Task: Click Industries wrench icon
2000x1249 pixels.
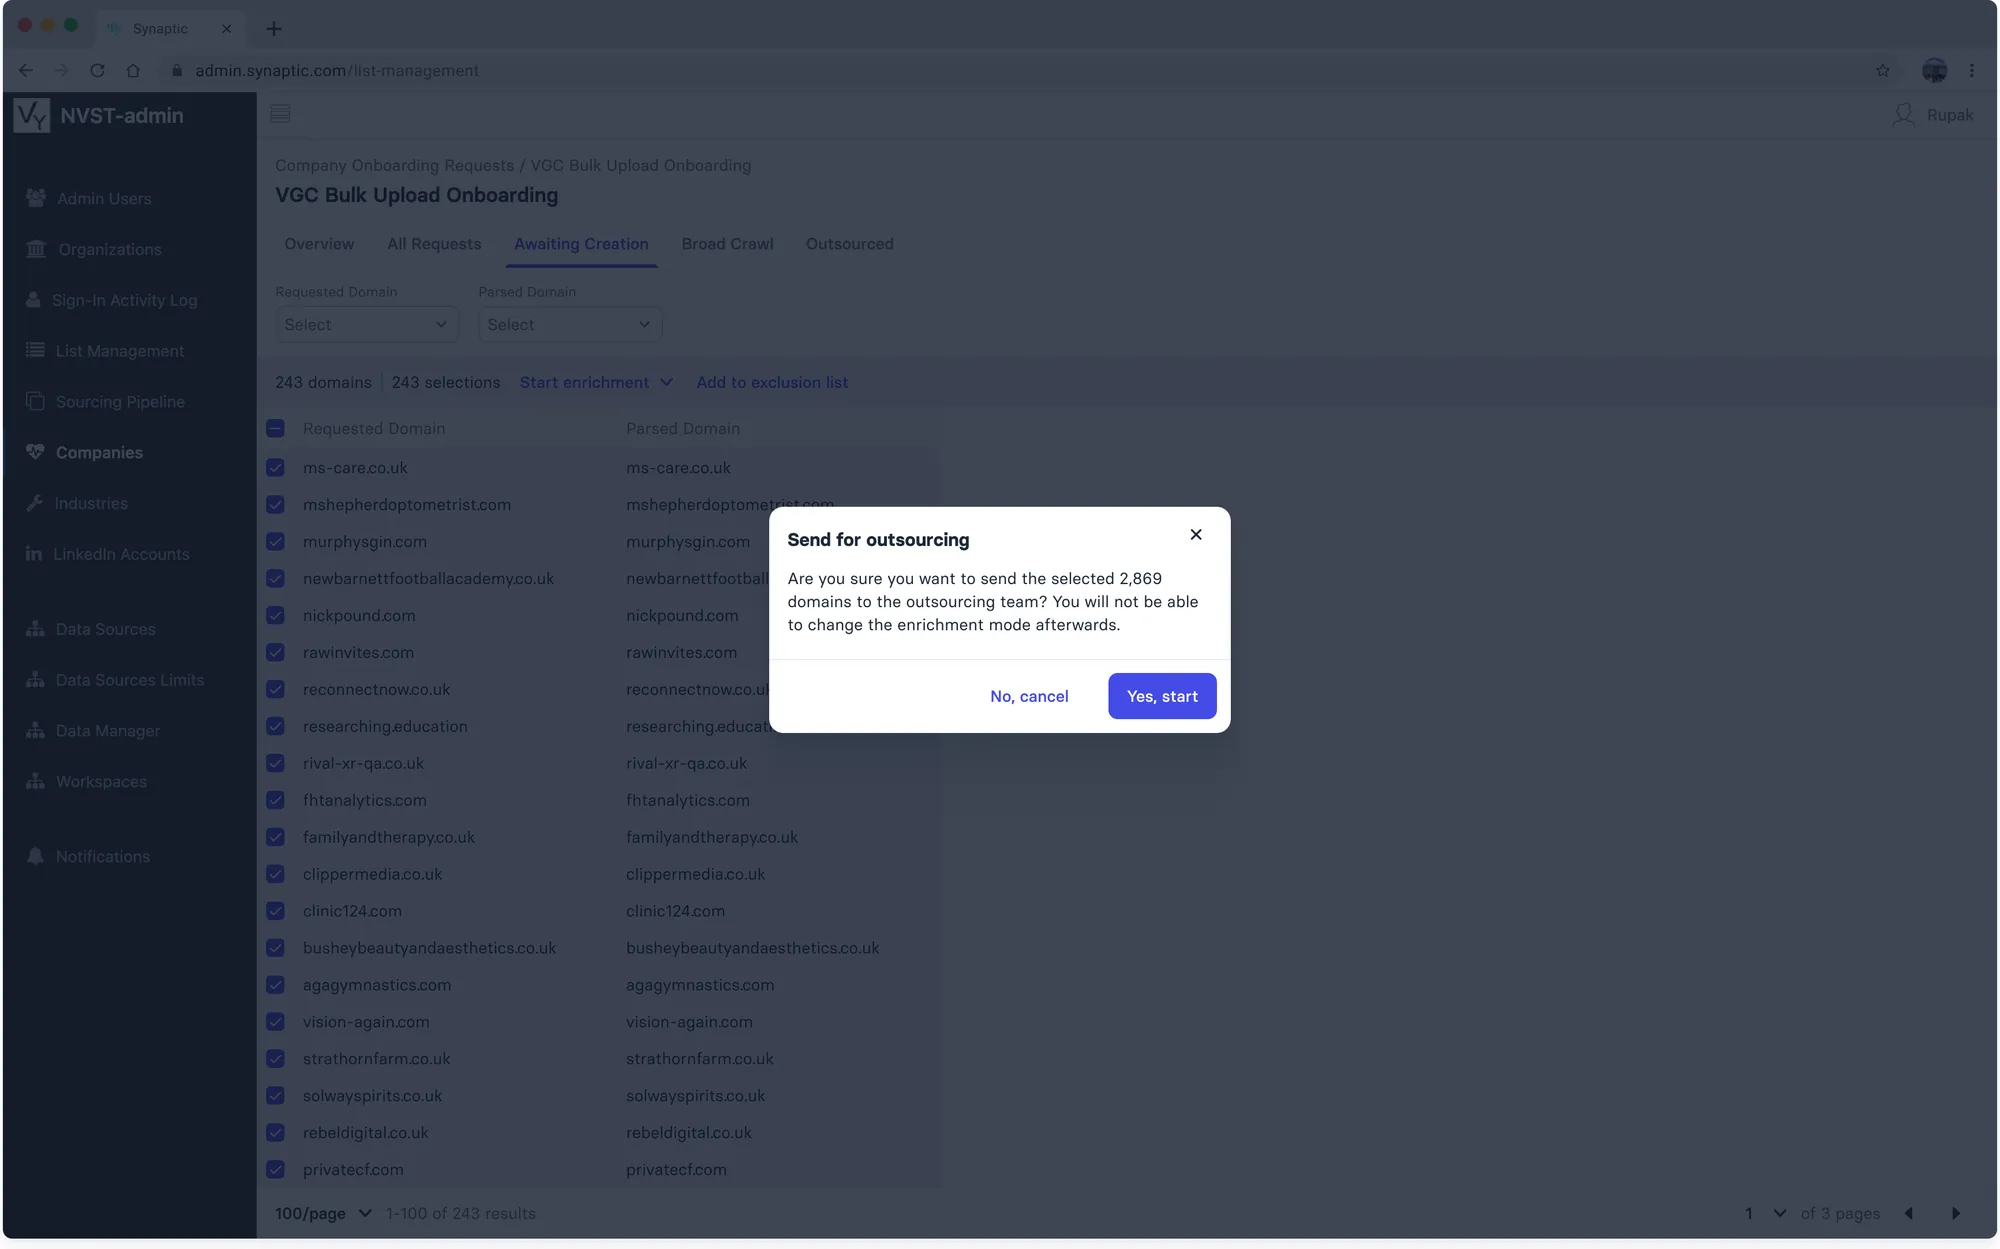Action: pyautogui.click(x=35, y=503)
